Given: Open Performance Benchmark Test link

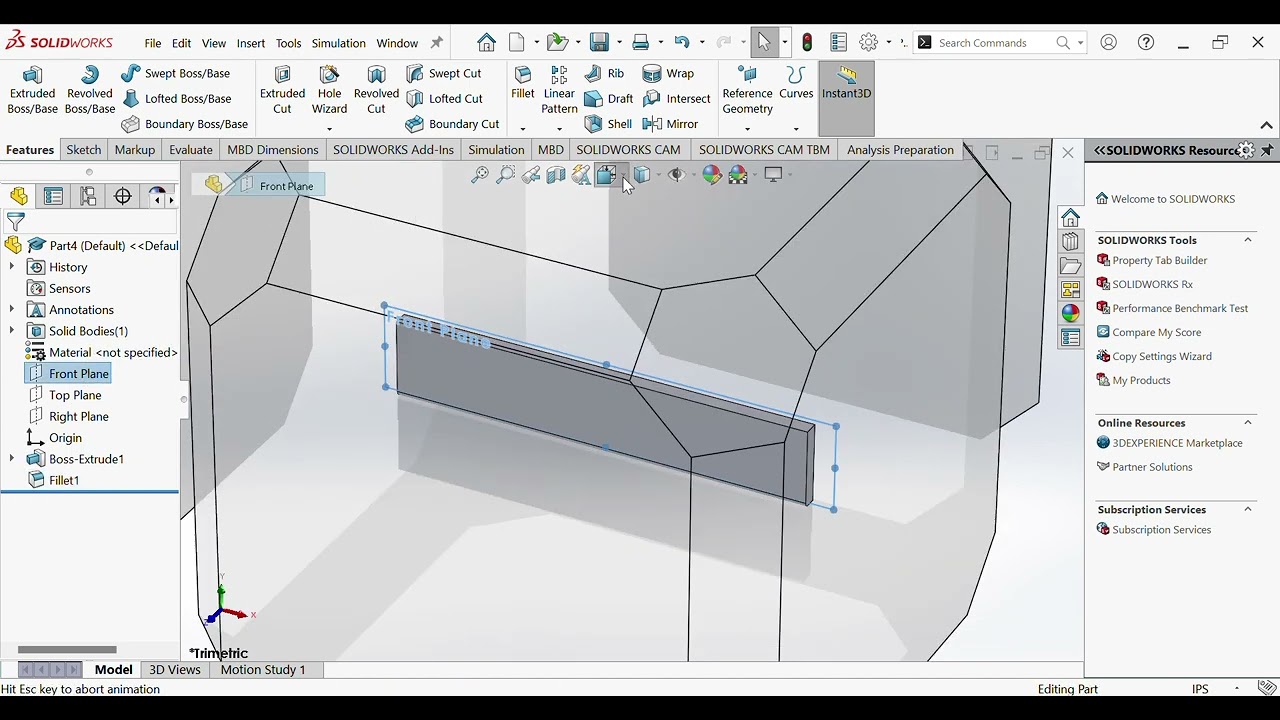Looking at the screenshot, I should [x=1180, y=309].
